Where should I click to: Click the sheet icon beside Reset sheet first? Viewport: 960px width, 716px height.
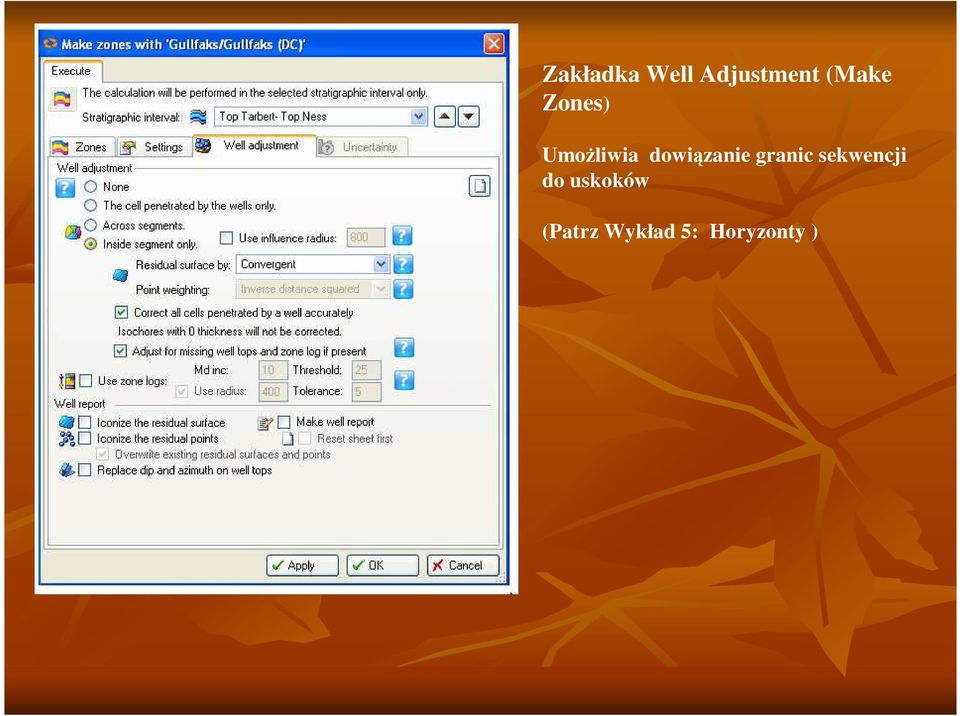point(288,439)
